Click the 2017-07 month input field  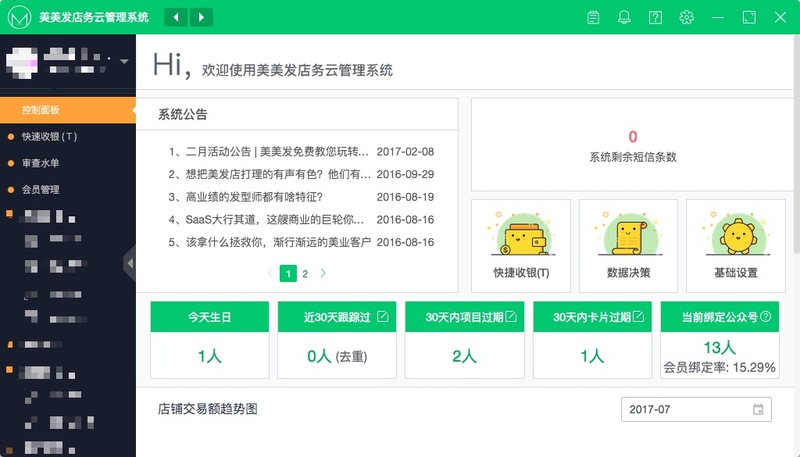coord(696,409)
